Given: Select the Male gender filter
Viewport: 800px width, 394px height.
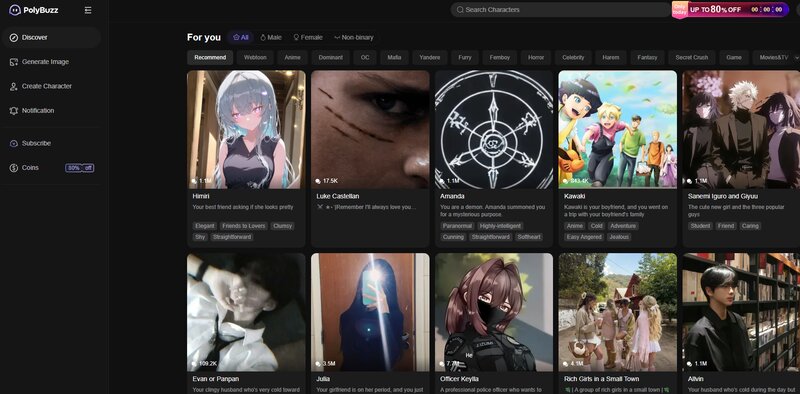Looking at the screenshot, I should point(271,37).
